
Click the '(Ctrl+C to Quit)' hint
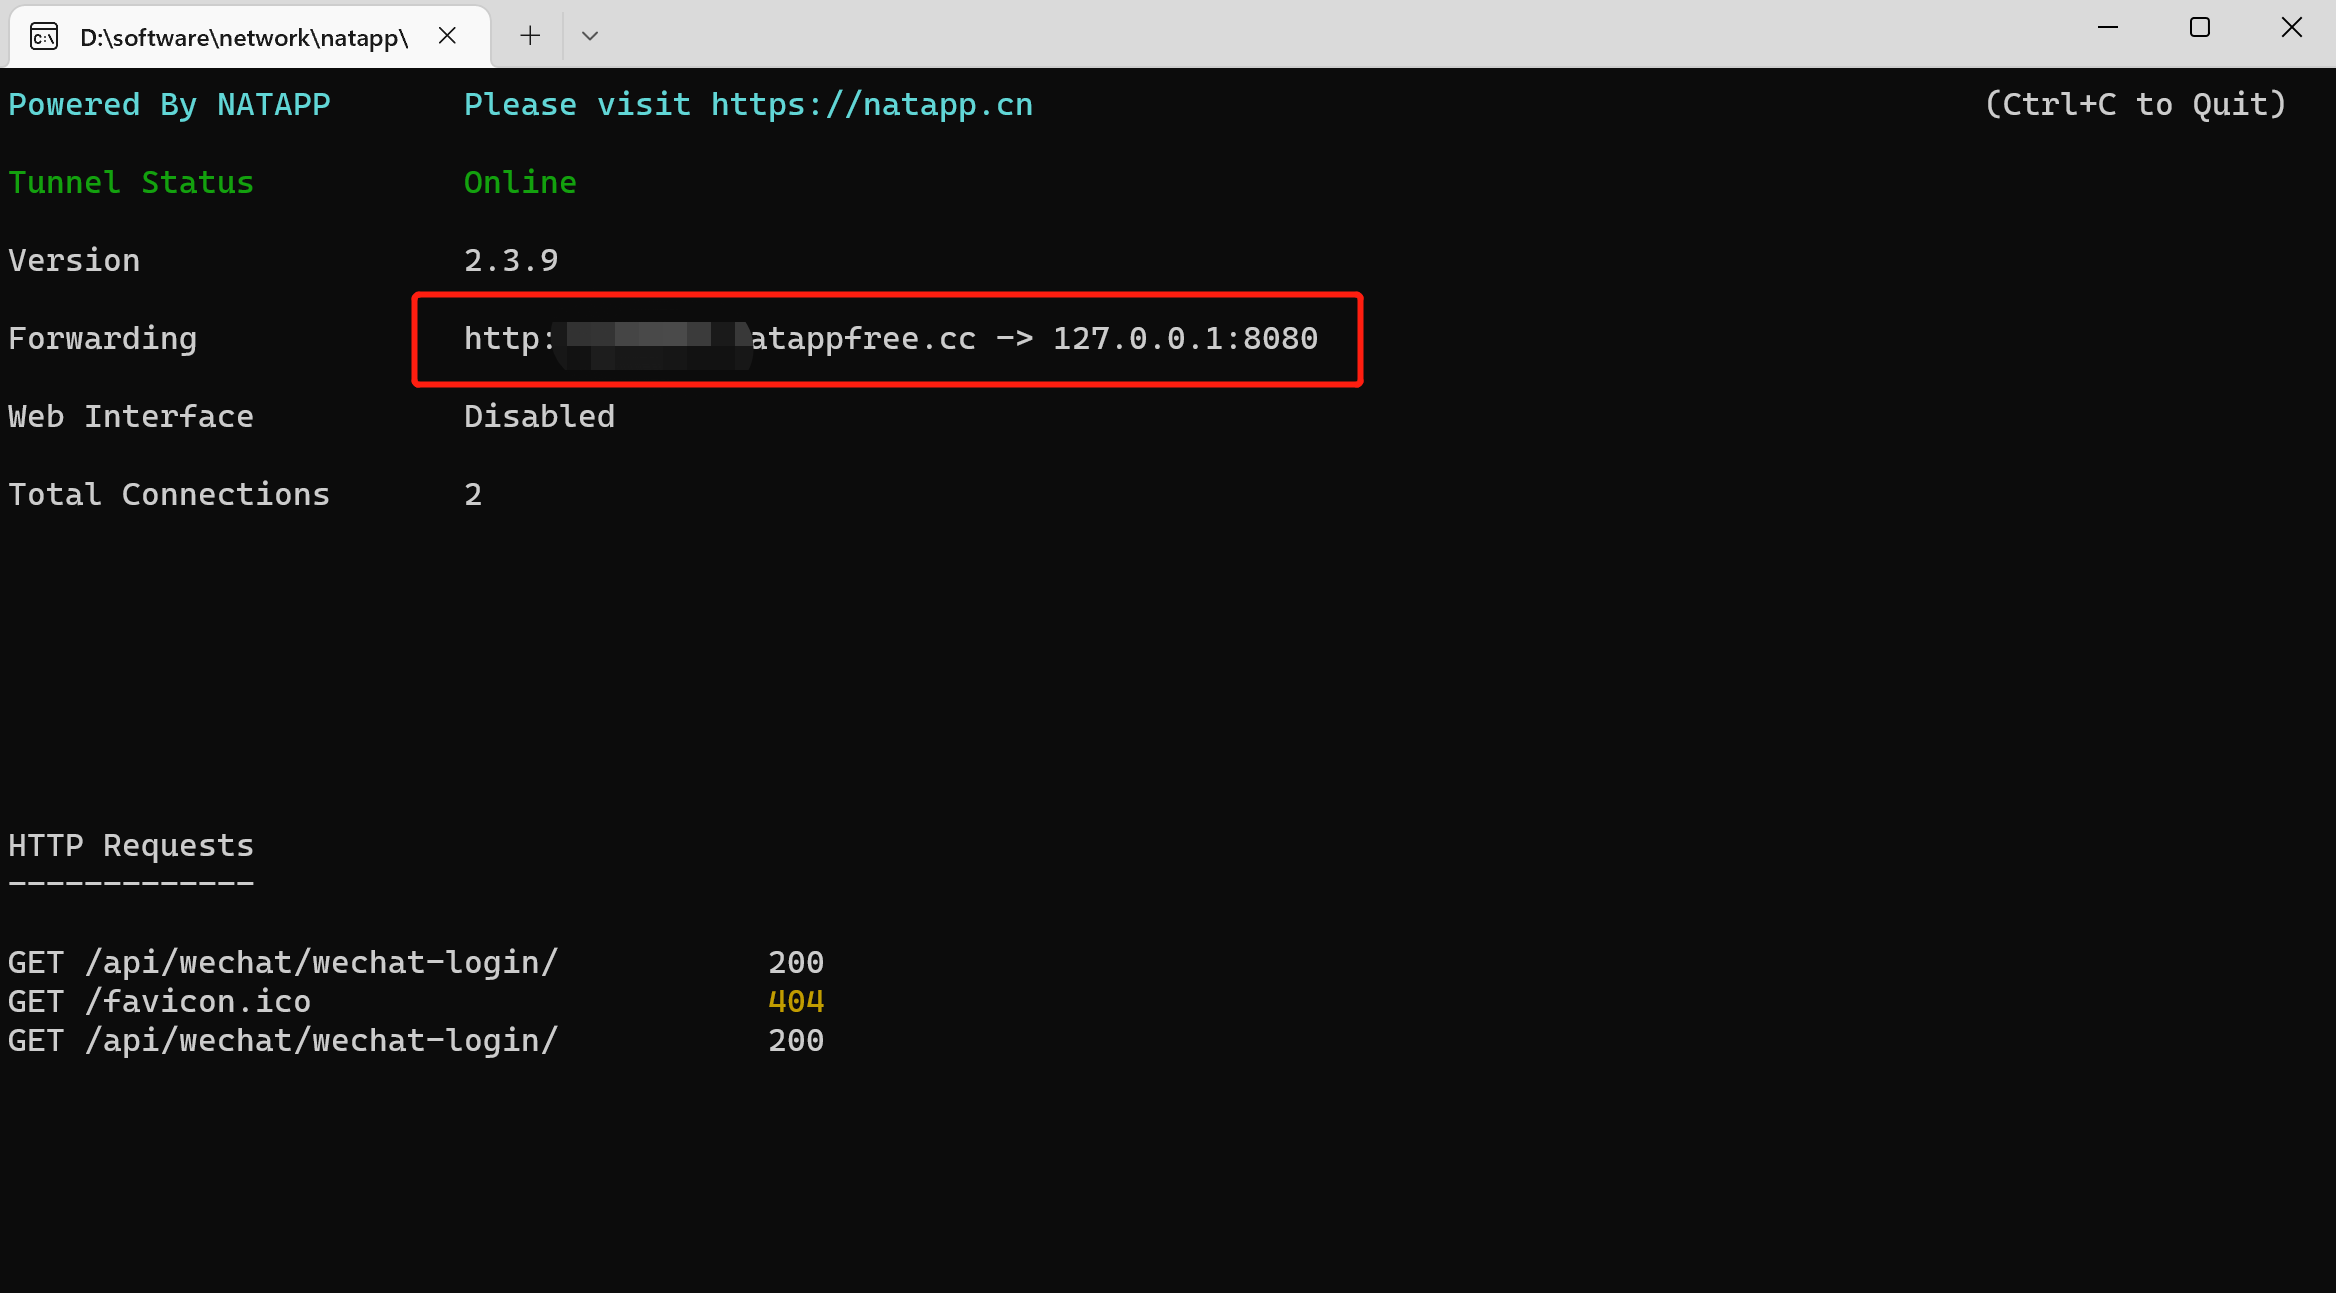2136,105
